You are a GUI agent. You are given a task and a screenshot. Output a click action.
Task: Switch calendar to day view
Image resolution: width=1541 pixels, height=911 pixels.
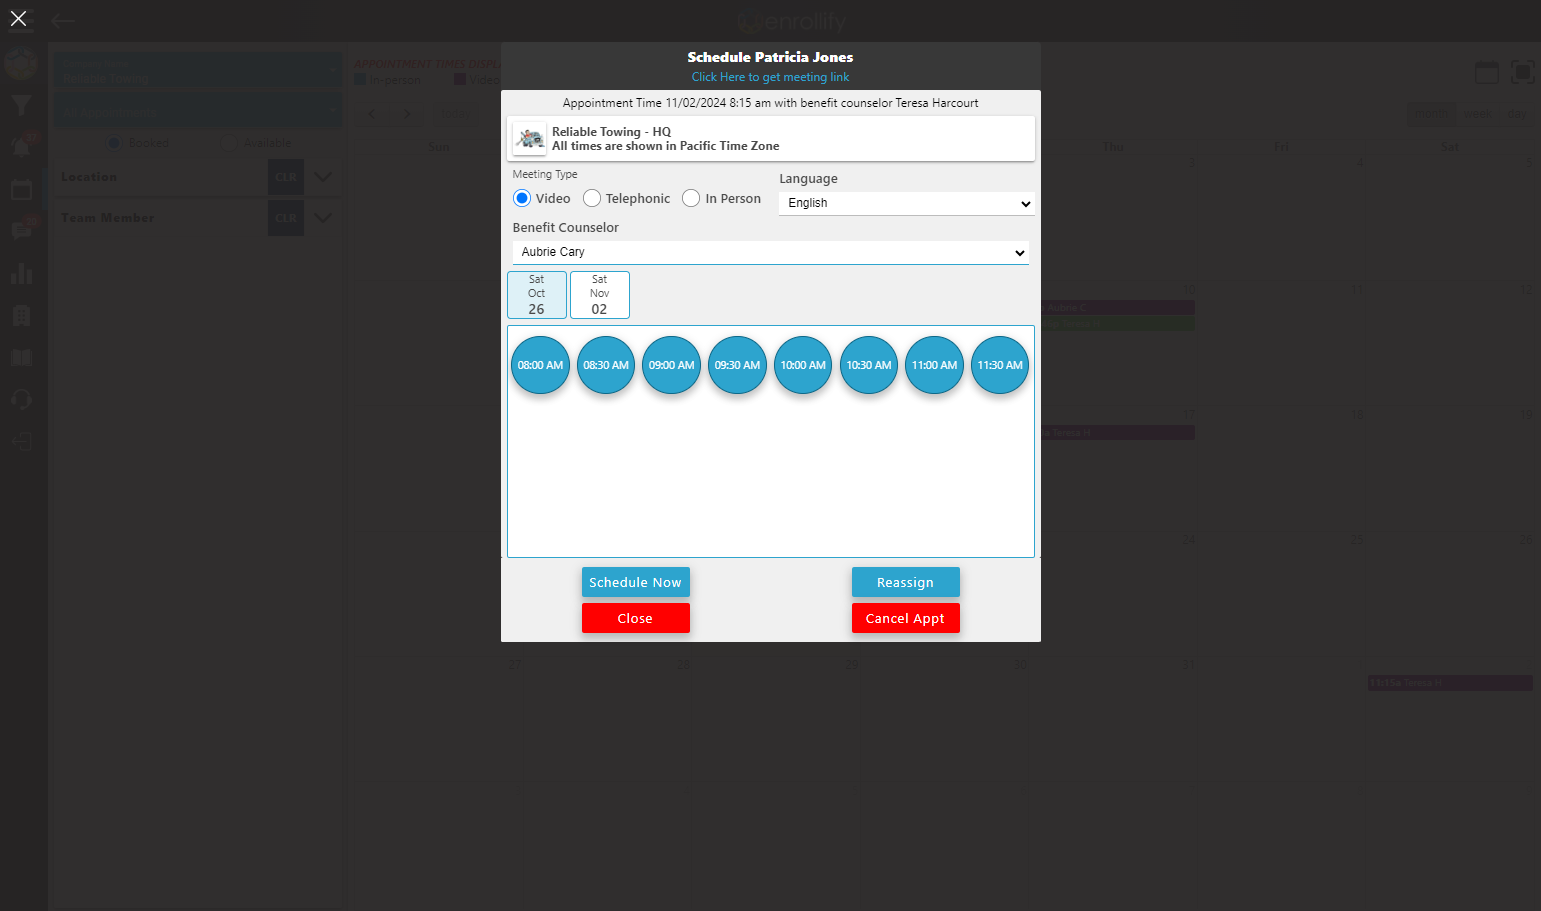click(1517, 113)
